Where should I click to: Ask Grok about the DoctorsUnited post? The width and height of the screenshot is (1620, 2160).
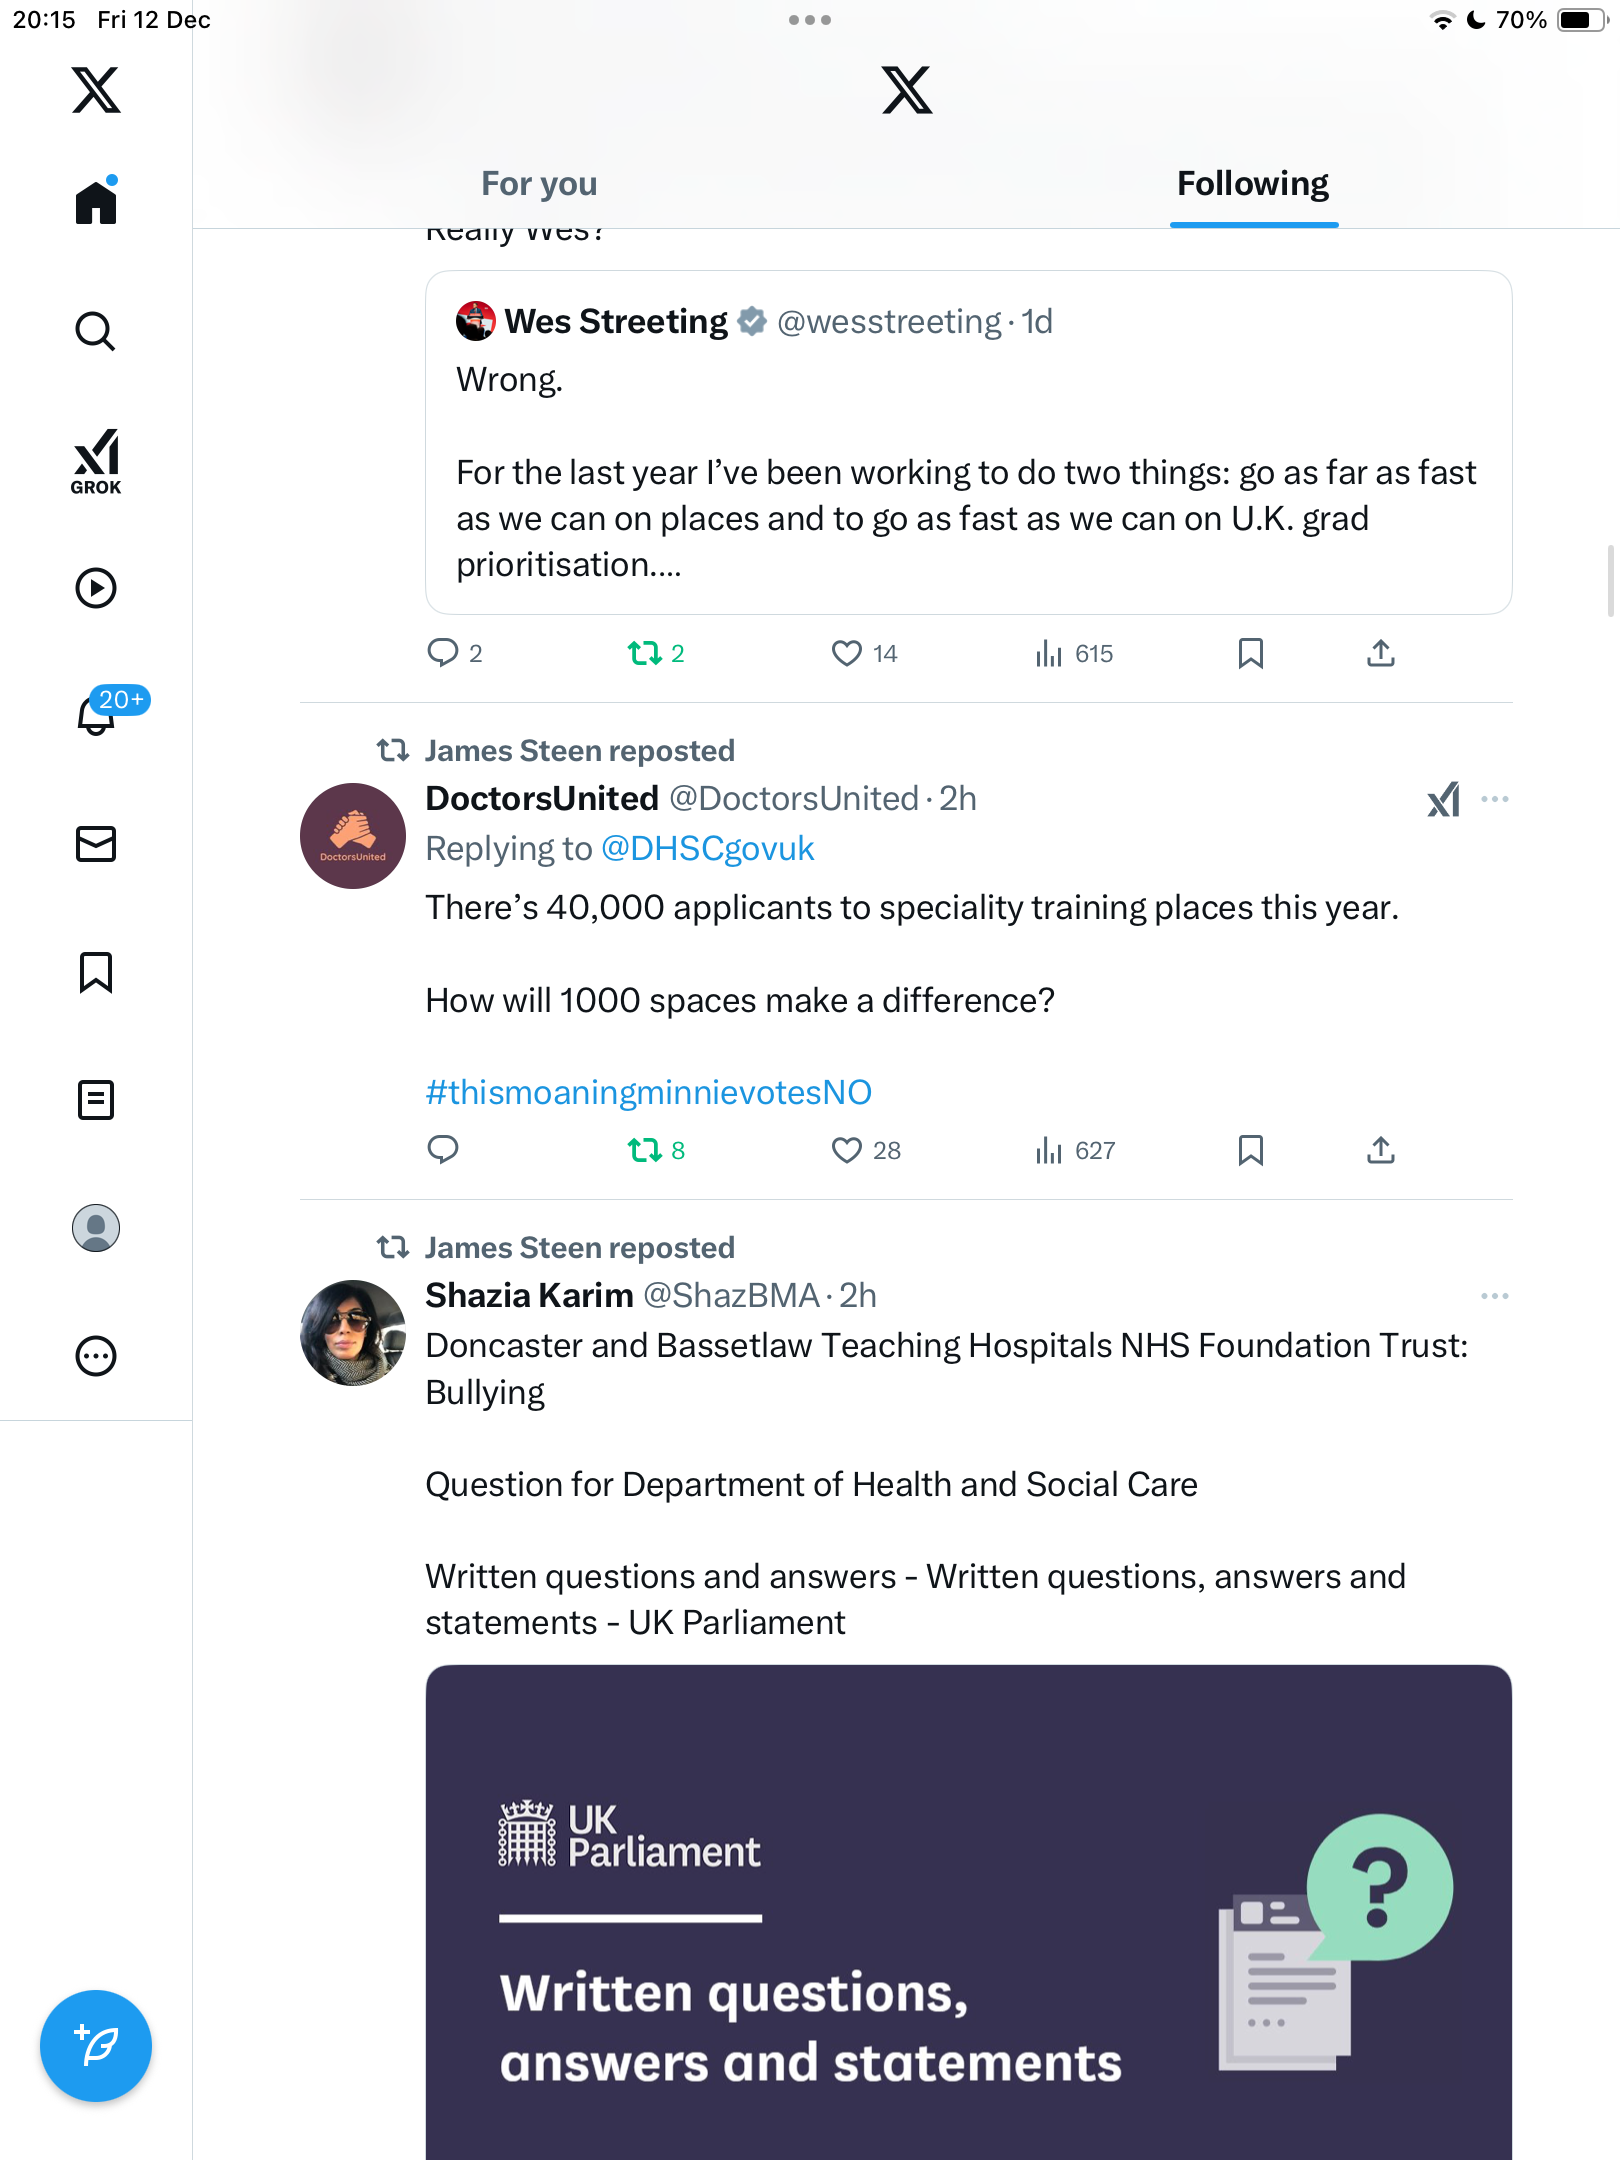point(1443,799)
